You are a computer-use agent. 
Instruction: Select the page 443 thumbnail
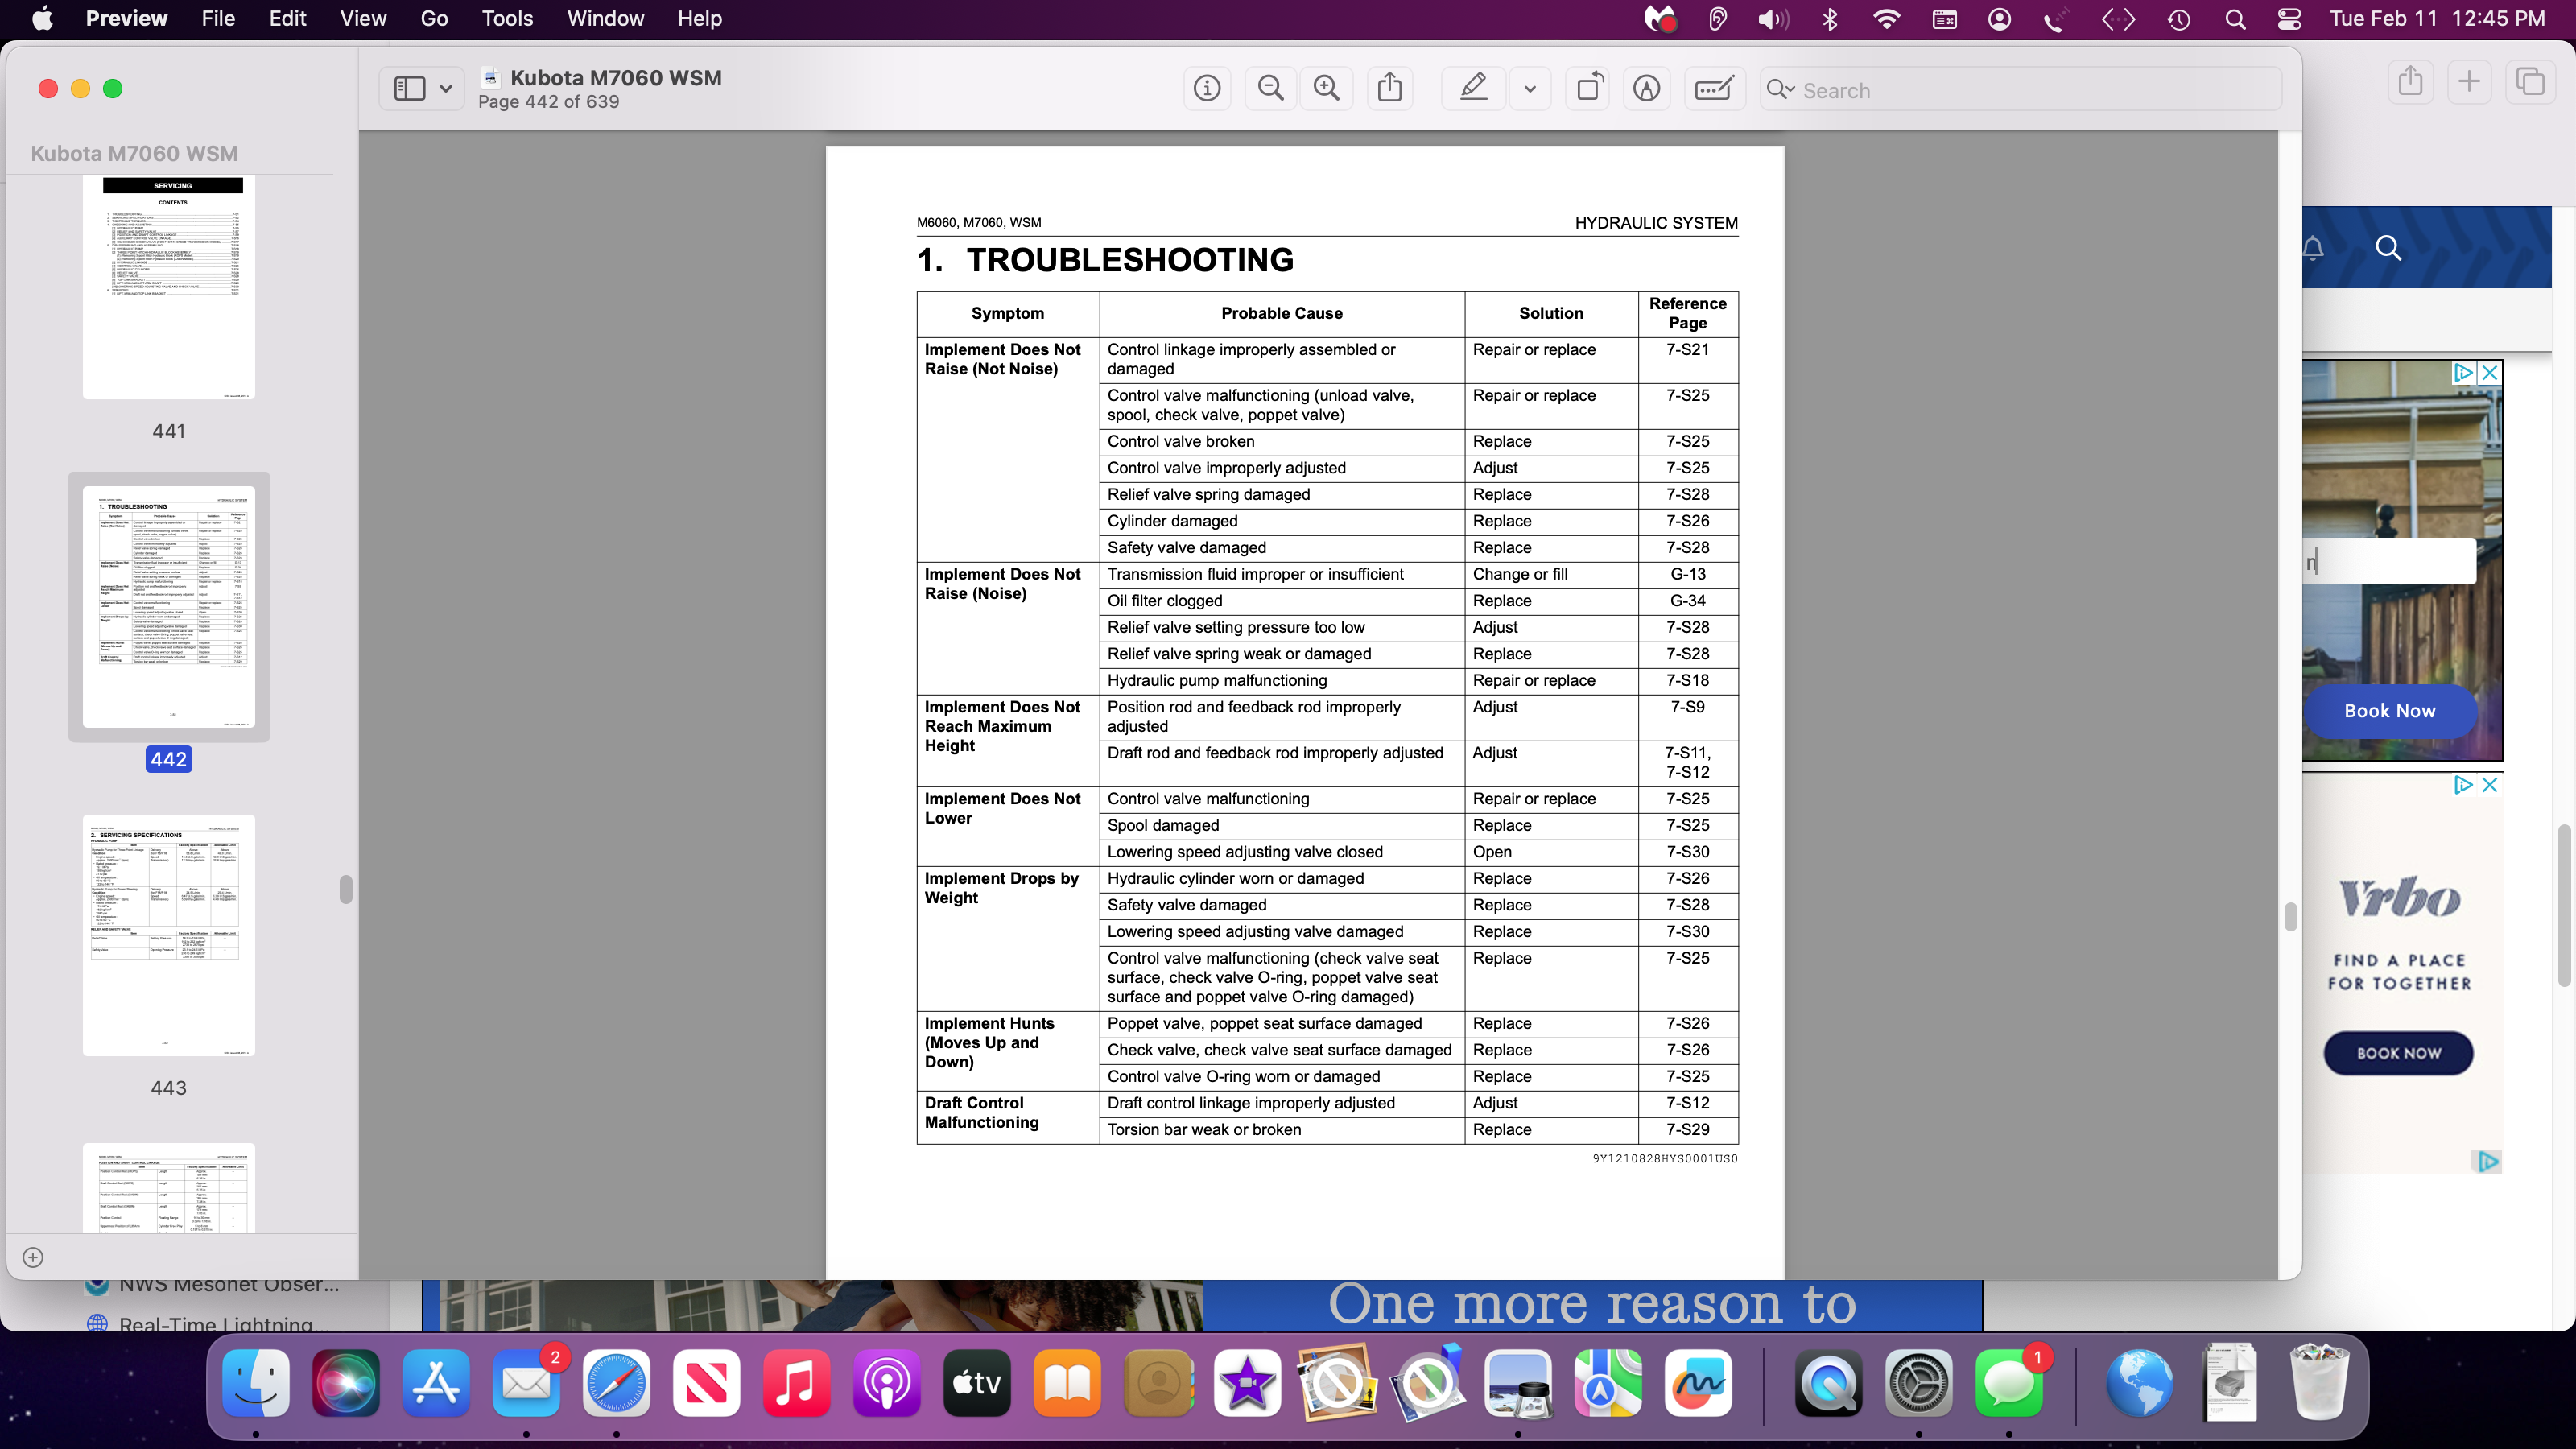tap(169, 935)
